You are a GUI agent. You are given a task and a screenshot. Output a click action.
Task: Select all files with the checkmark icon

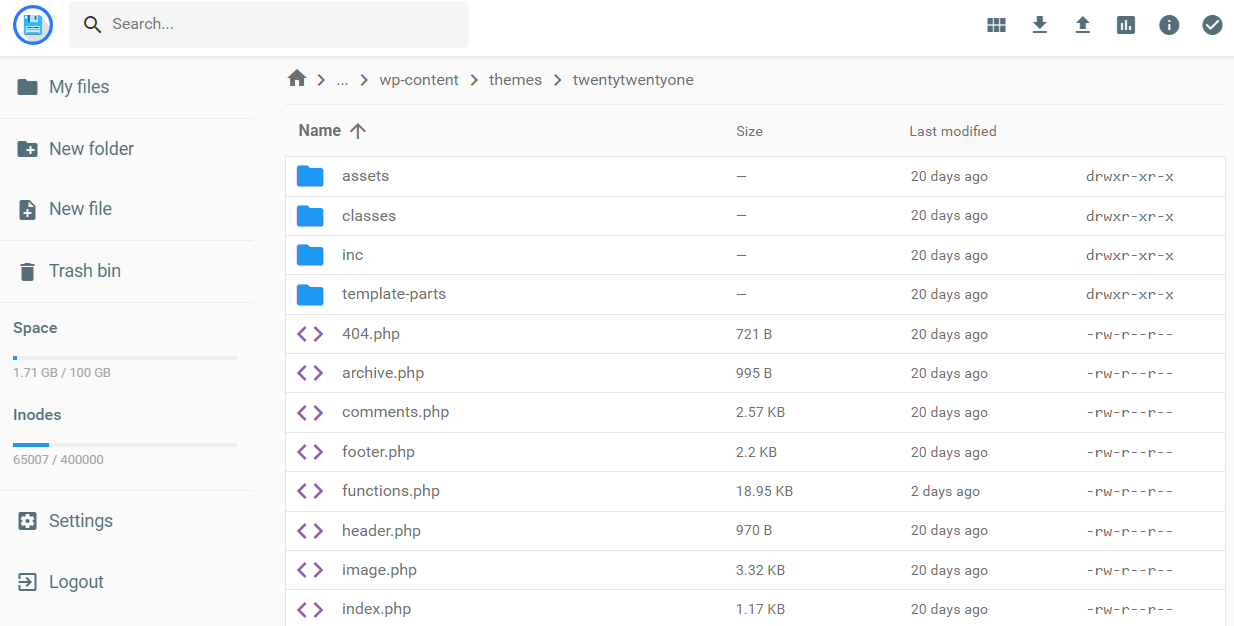tap(1212, 24)
